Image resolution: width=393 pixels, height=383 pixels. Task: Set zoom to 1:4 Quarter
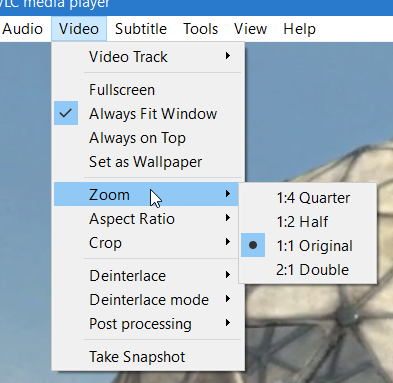point(308,197)
